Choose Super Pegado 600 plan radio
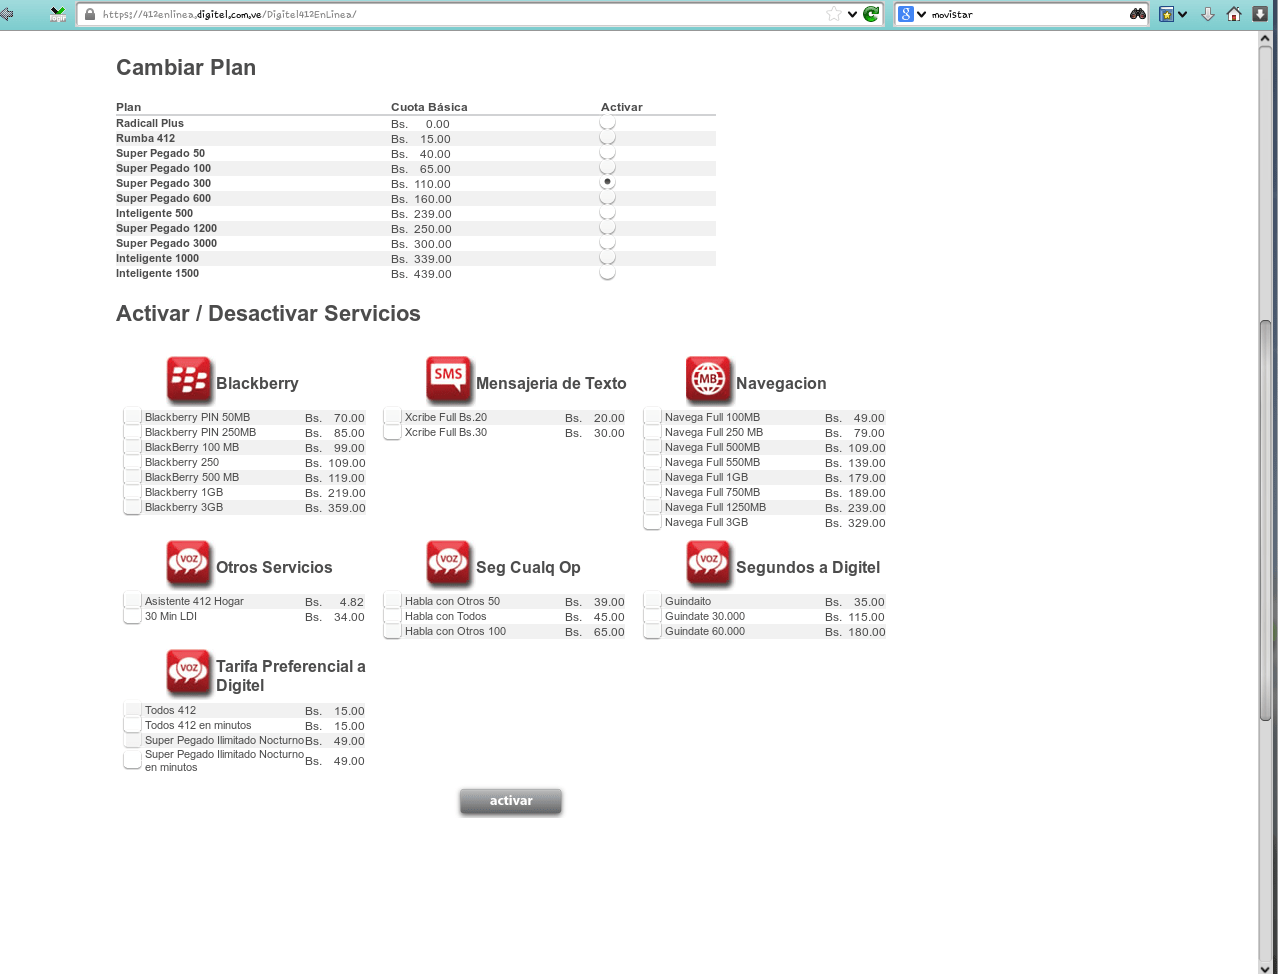1278x974 pixels. (x=607, y=198)
